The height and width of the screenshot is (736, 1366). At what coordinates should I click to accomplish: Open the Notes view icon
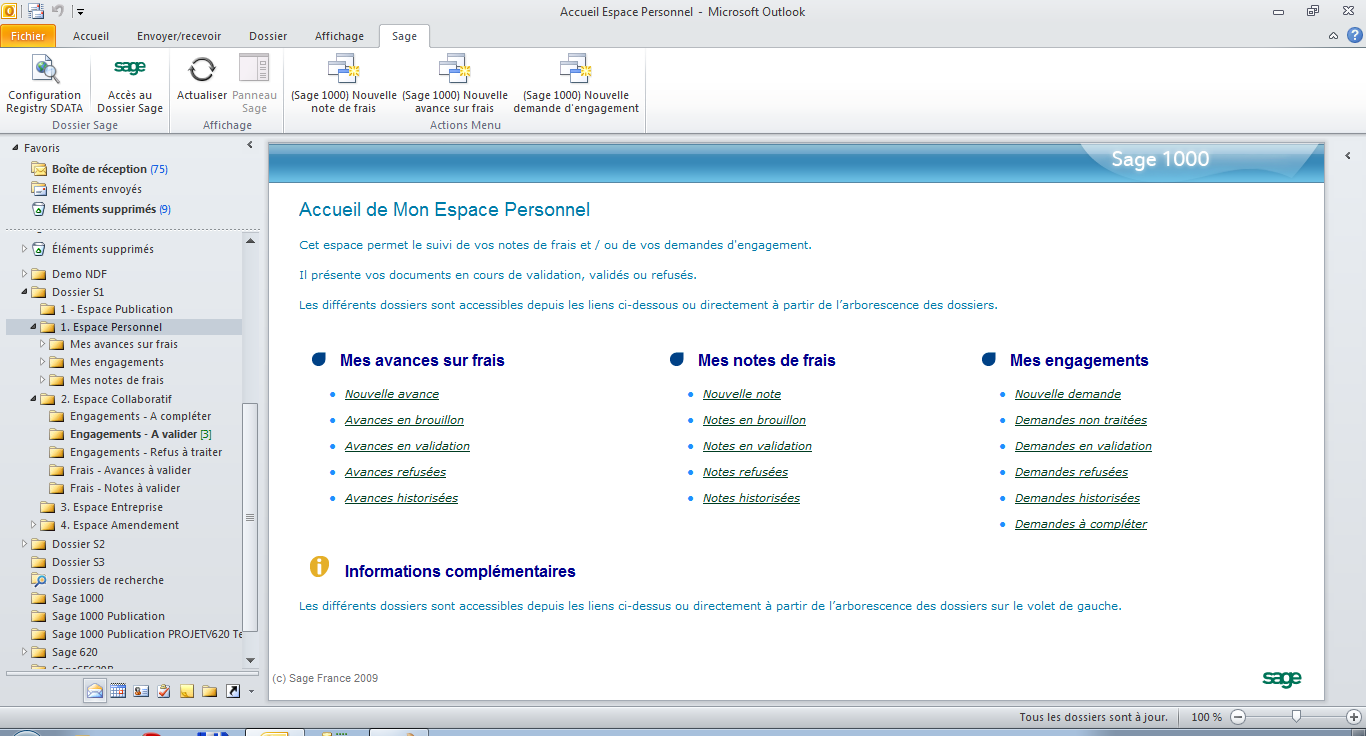click(x=187, y=690)
